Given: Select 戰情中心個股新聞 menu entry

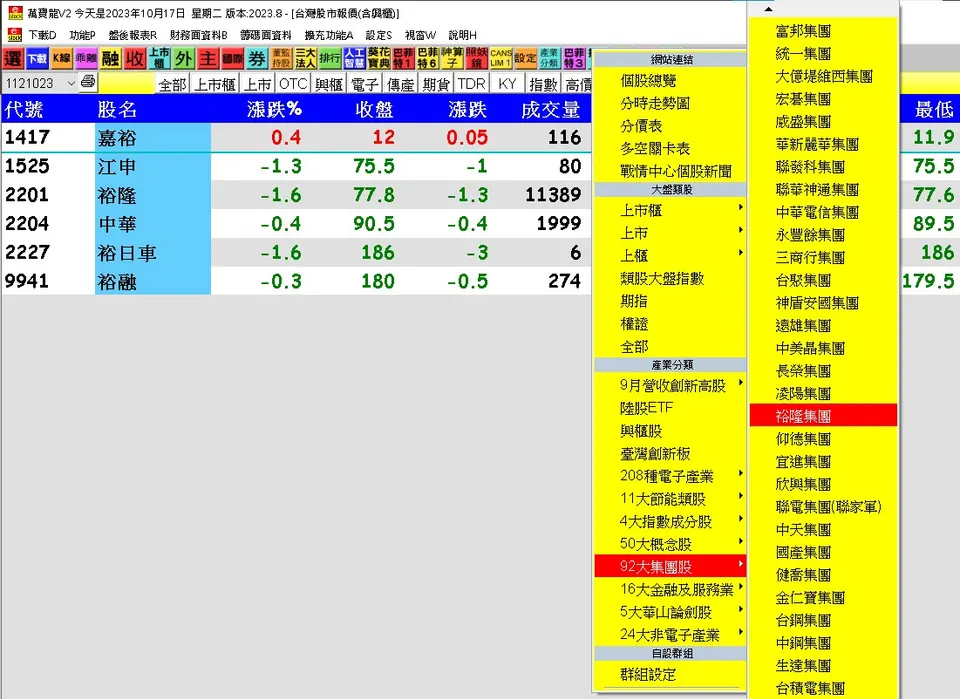Looking at the screenshot, I should [670, 171].
